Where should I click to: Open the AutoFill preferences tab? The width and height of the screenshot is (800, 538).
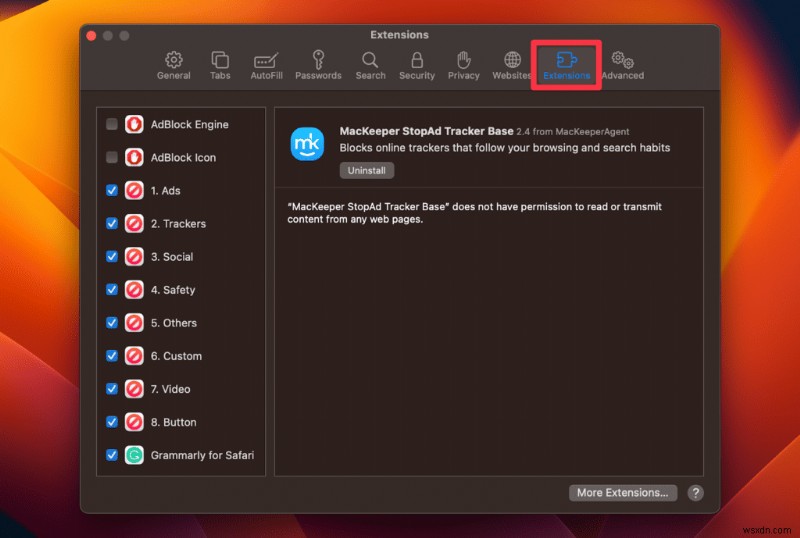tap(266, 65)
